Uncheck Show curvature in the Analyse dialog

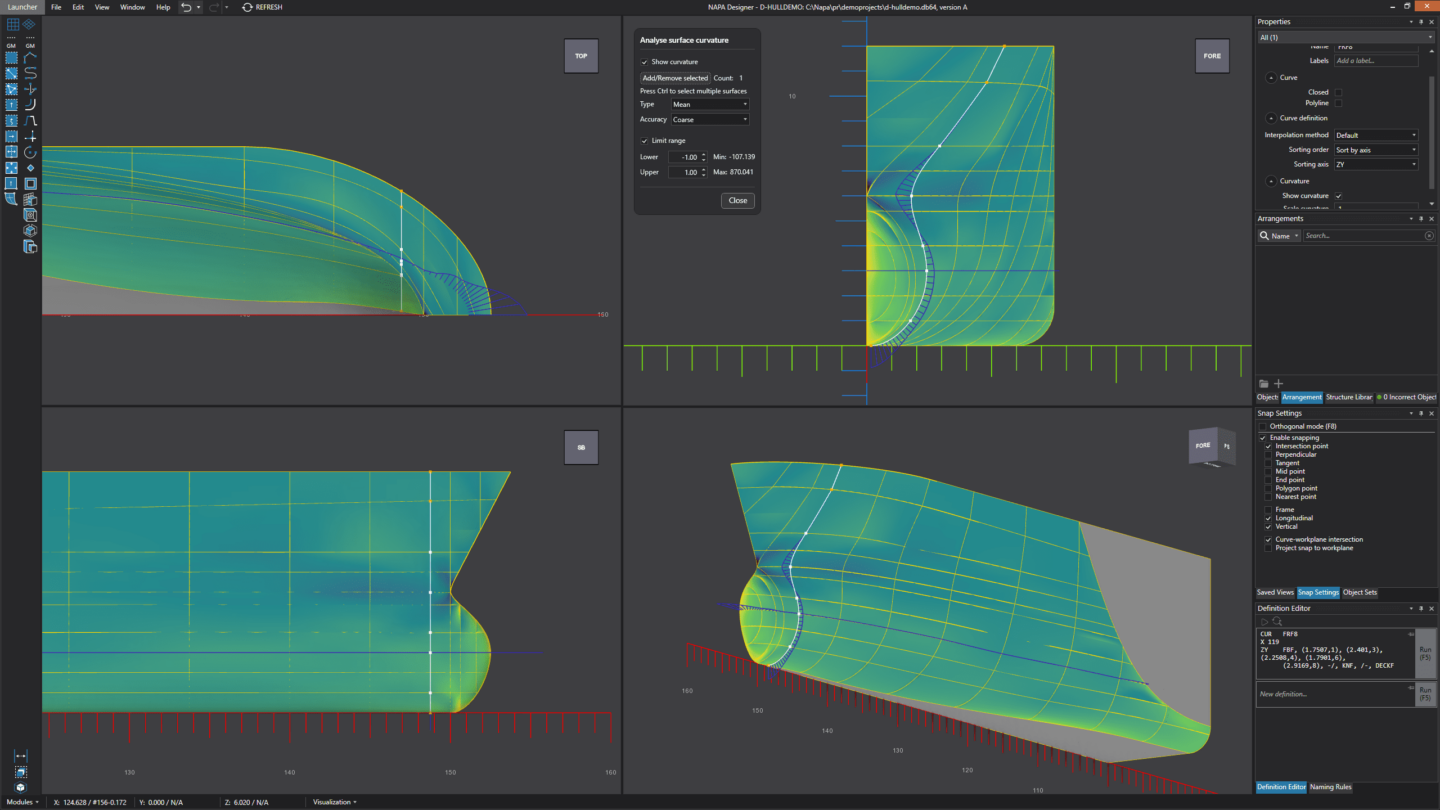pos(644,61)
